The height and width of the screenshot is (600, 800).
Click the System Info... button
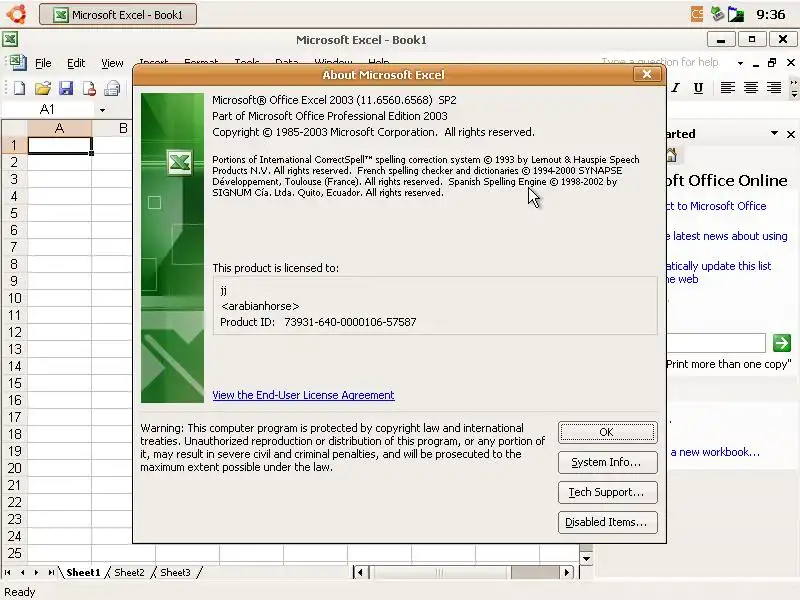click(x=607, y=462)
